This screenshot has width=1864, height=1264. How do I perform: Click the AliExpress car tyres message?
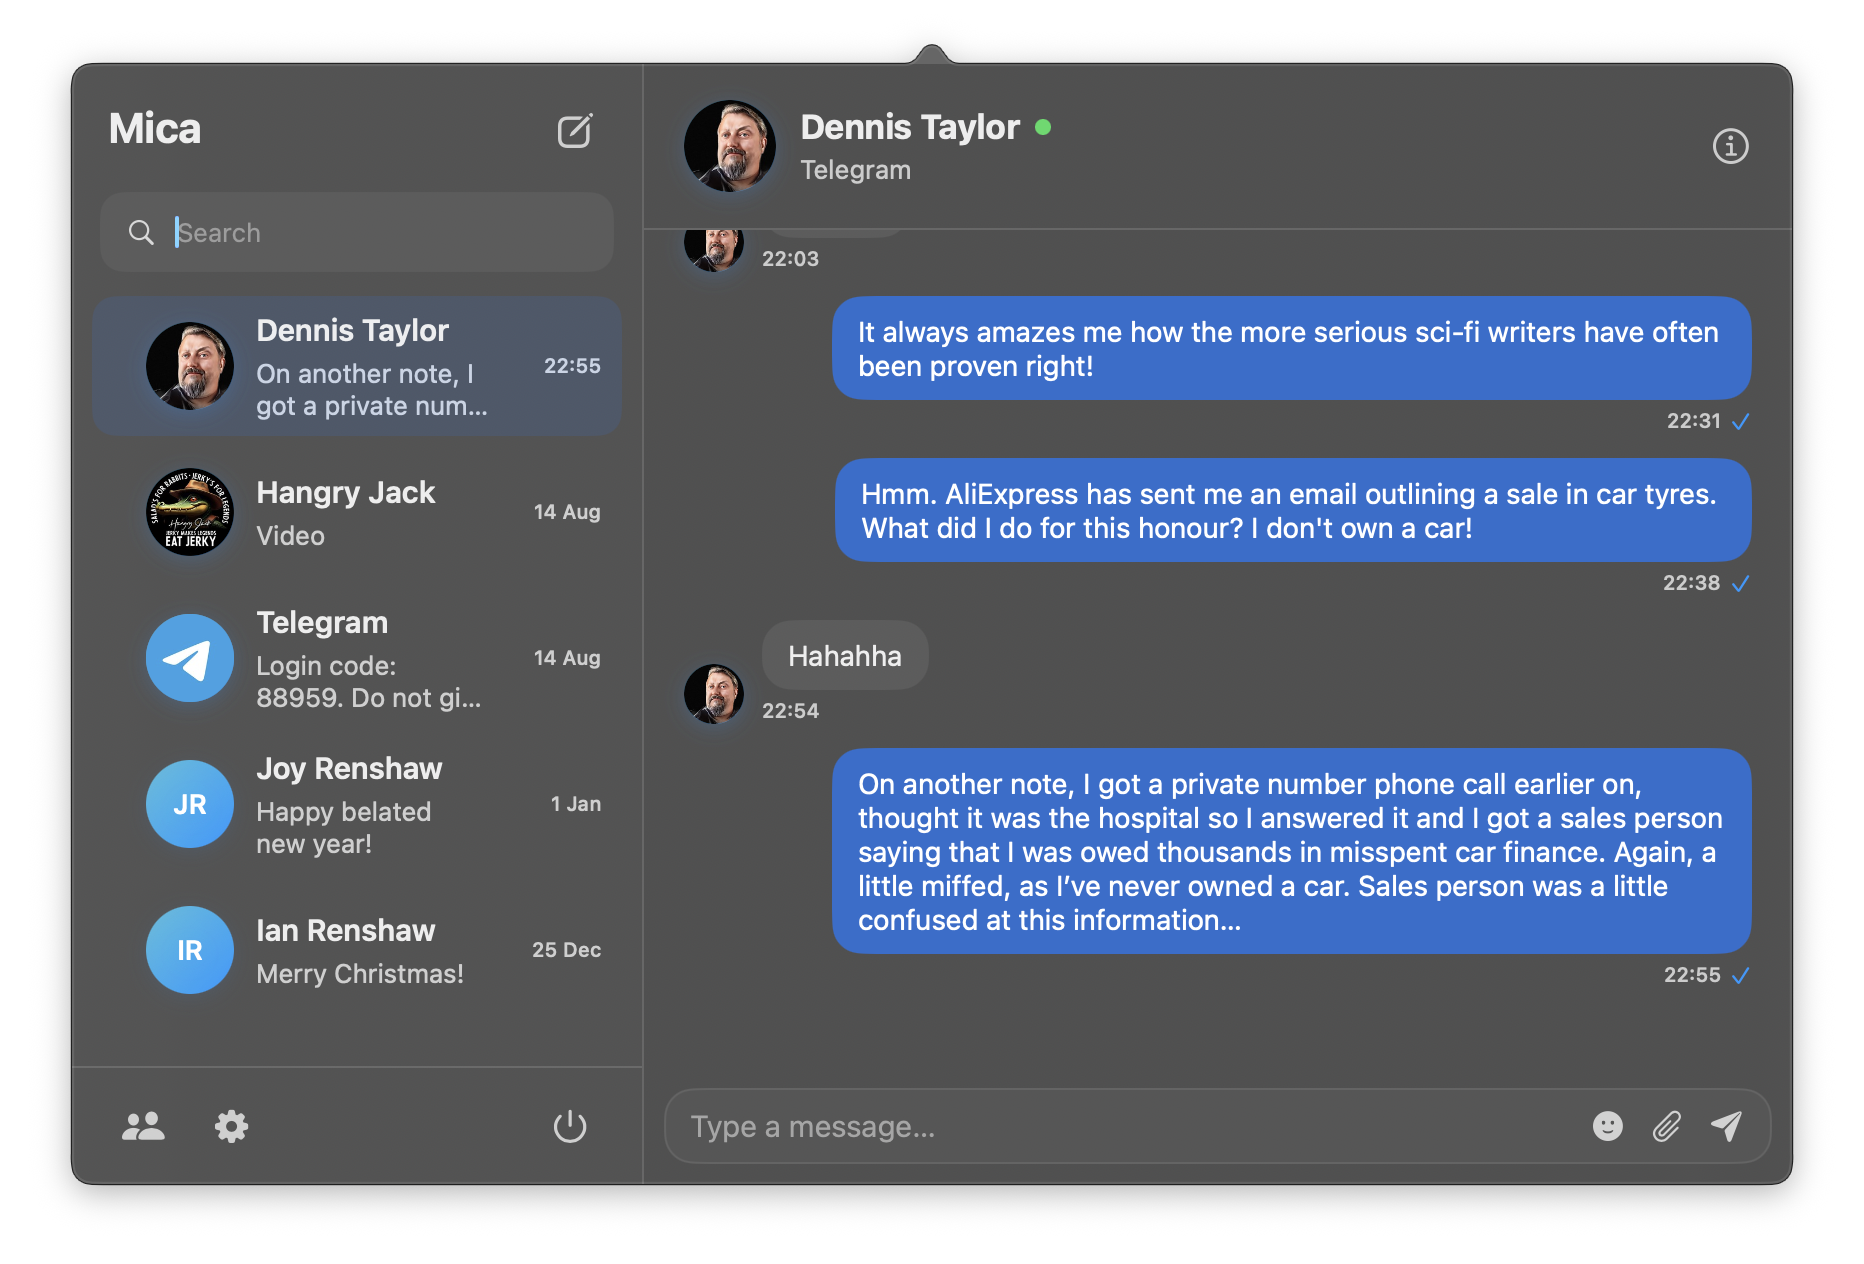click(x=1293, y=510)
